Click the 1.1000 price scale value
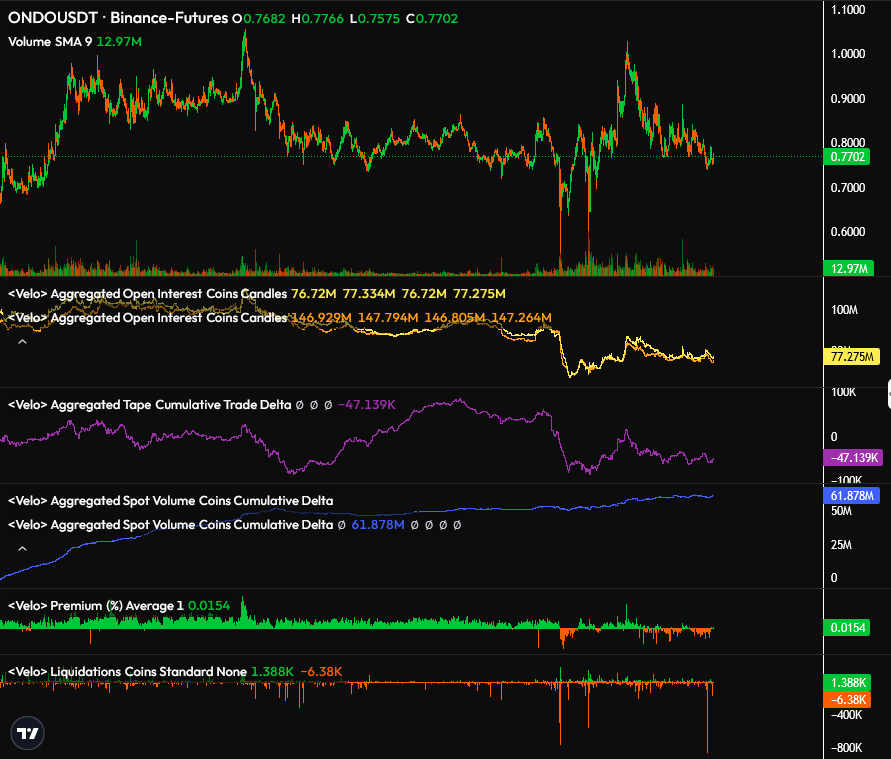 (848, 10)
